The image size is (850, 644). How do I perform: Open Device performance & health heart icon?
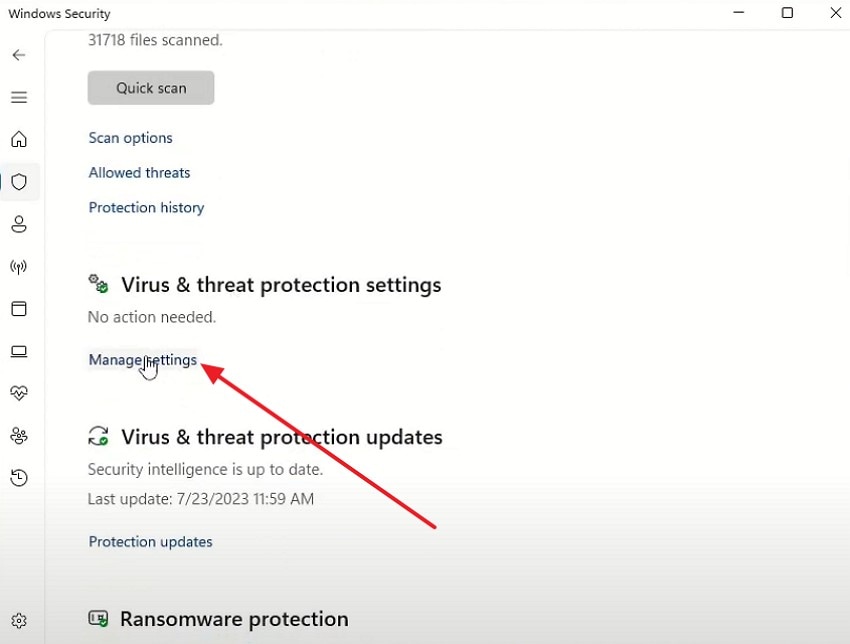19,394
